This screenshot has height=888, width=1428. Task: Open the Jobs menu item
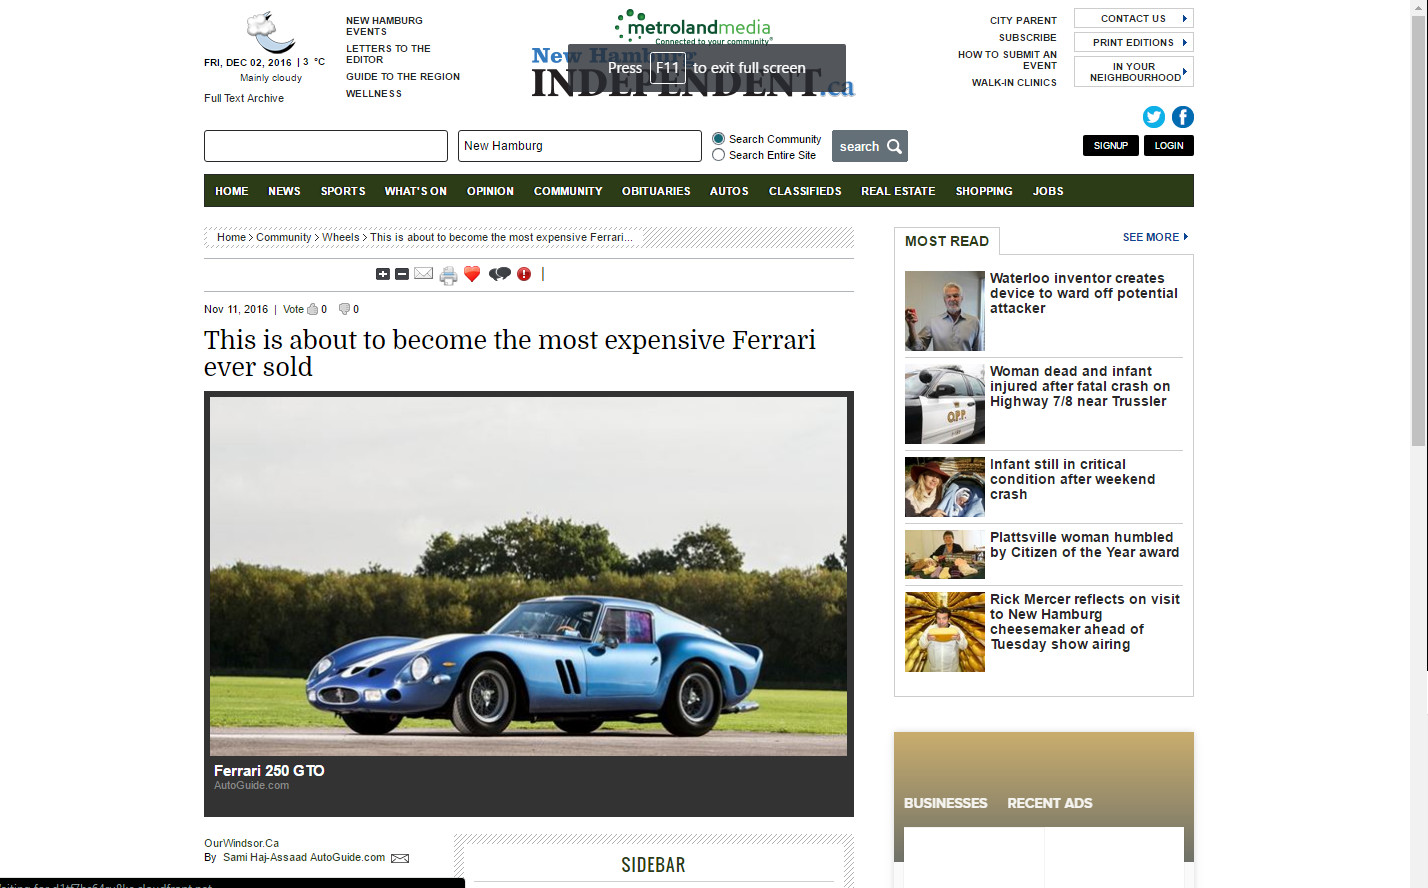click(1048, 191)
